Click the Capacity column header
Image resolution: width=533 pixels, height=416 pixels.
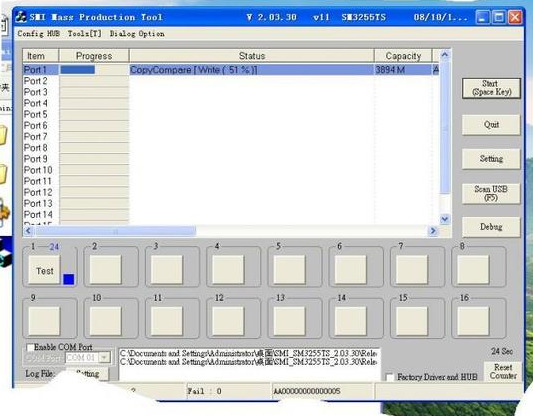pyautogui.click(x=403, y=56)
